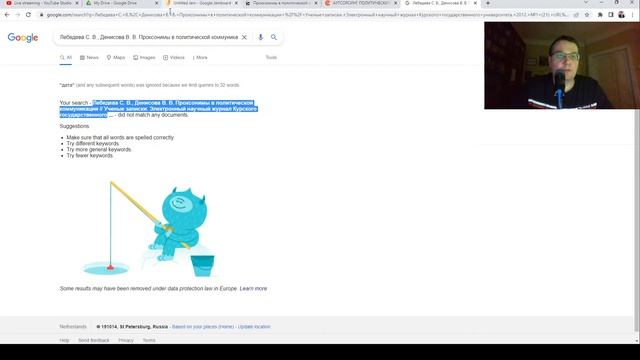Close the active Лебедева С. В. tab
Screen dimensions: 640x360
click(475, 3)
